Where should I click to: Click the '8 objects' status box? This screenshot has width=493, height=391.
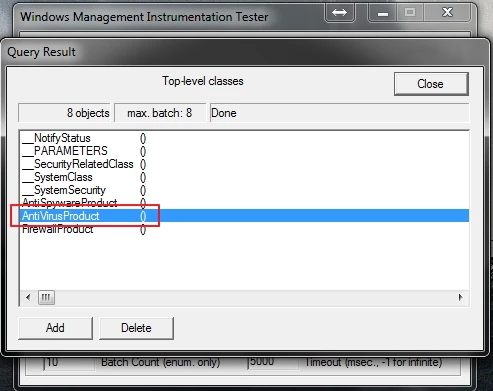pyautogui.click(x=64, y=113)
